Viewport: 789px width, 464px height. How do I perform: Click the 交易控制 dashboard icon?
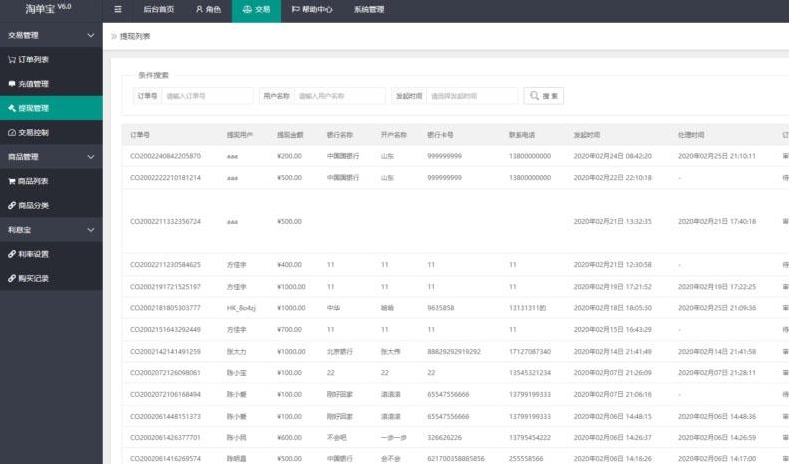[11, 133]
